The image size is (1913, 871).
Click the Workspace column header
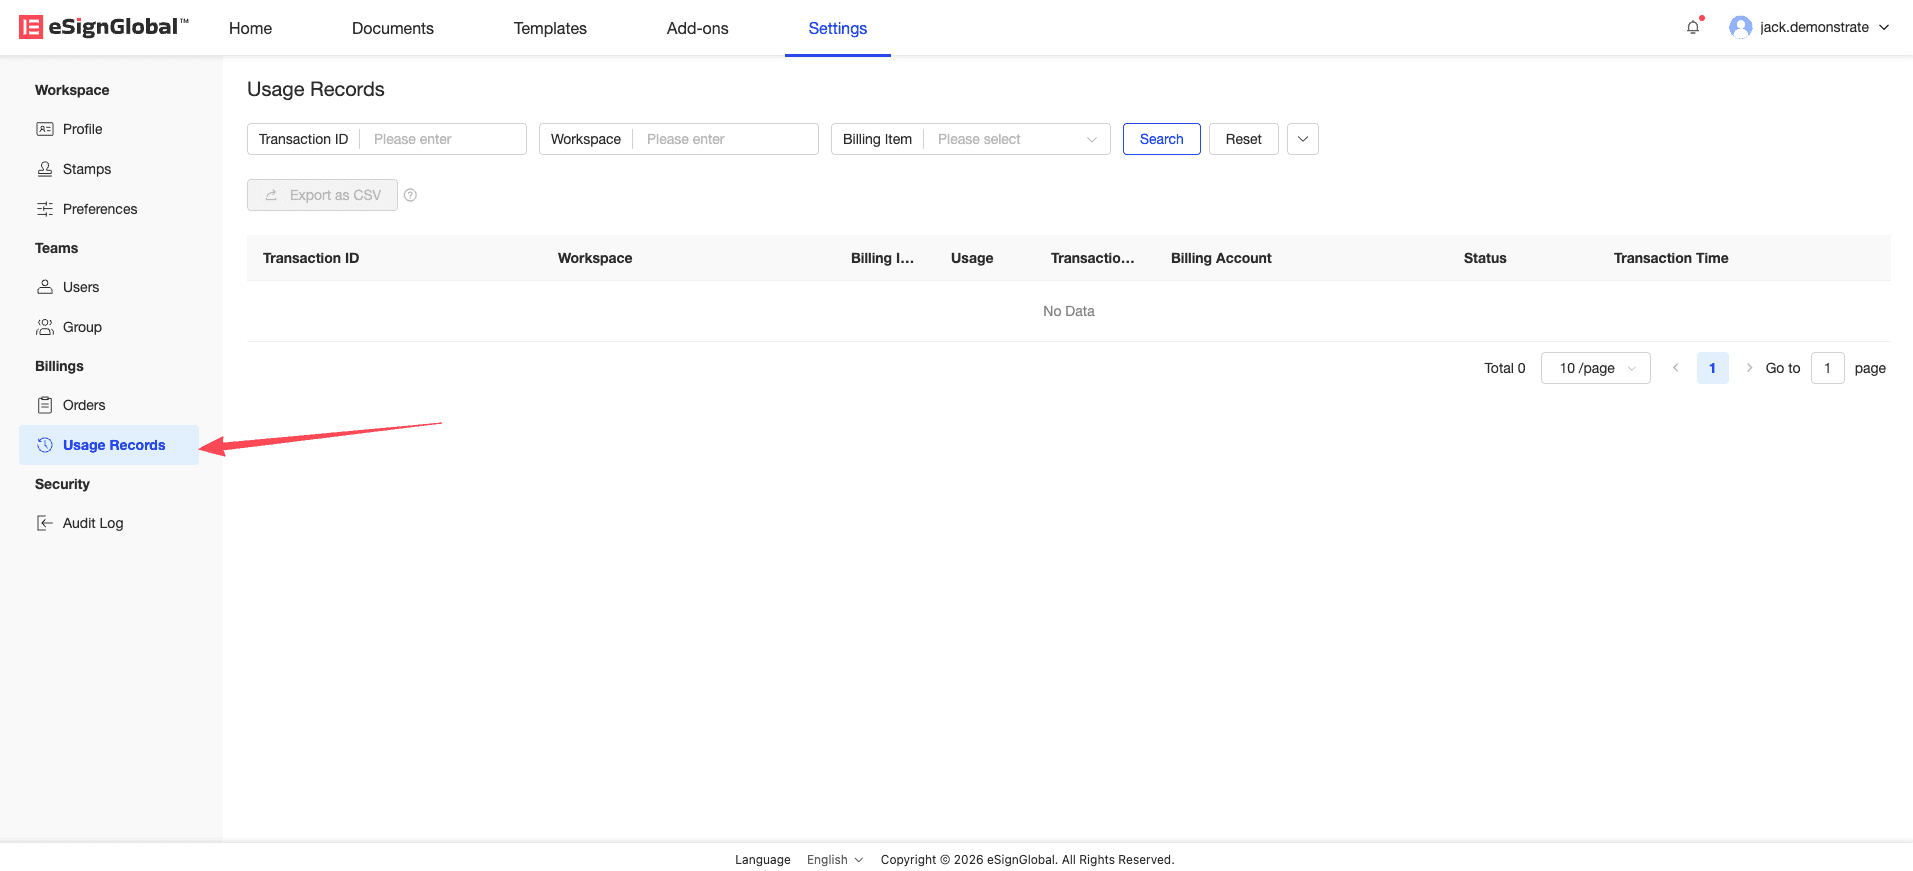[x=595, y=258]
